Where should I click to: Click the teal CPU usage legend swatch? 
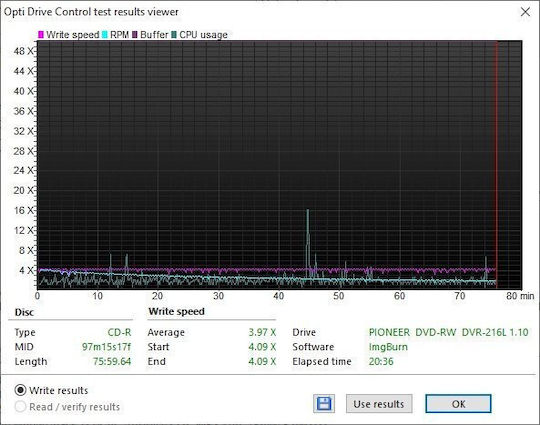174,35
